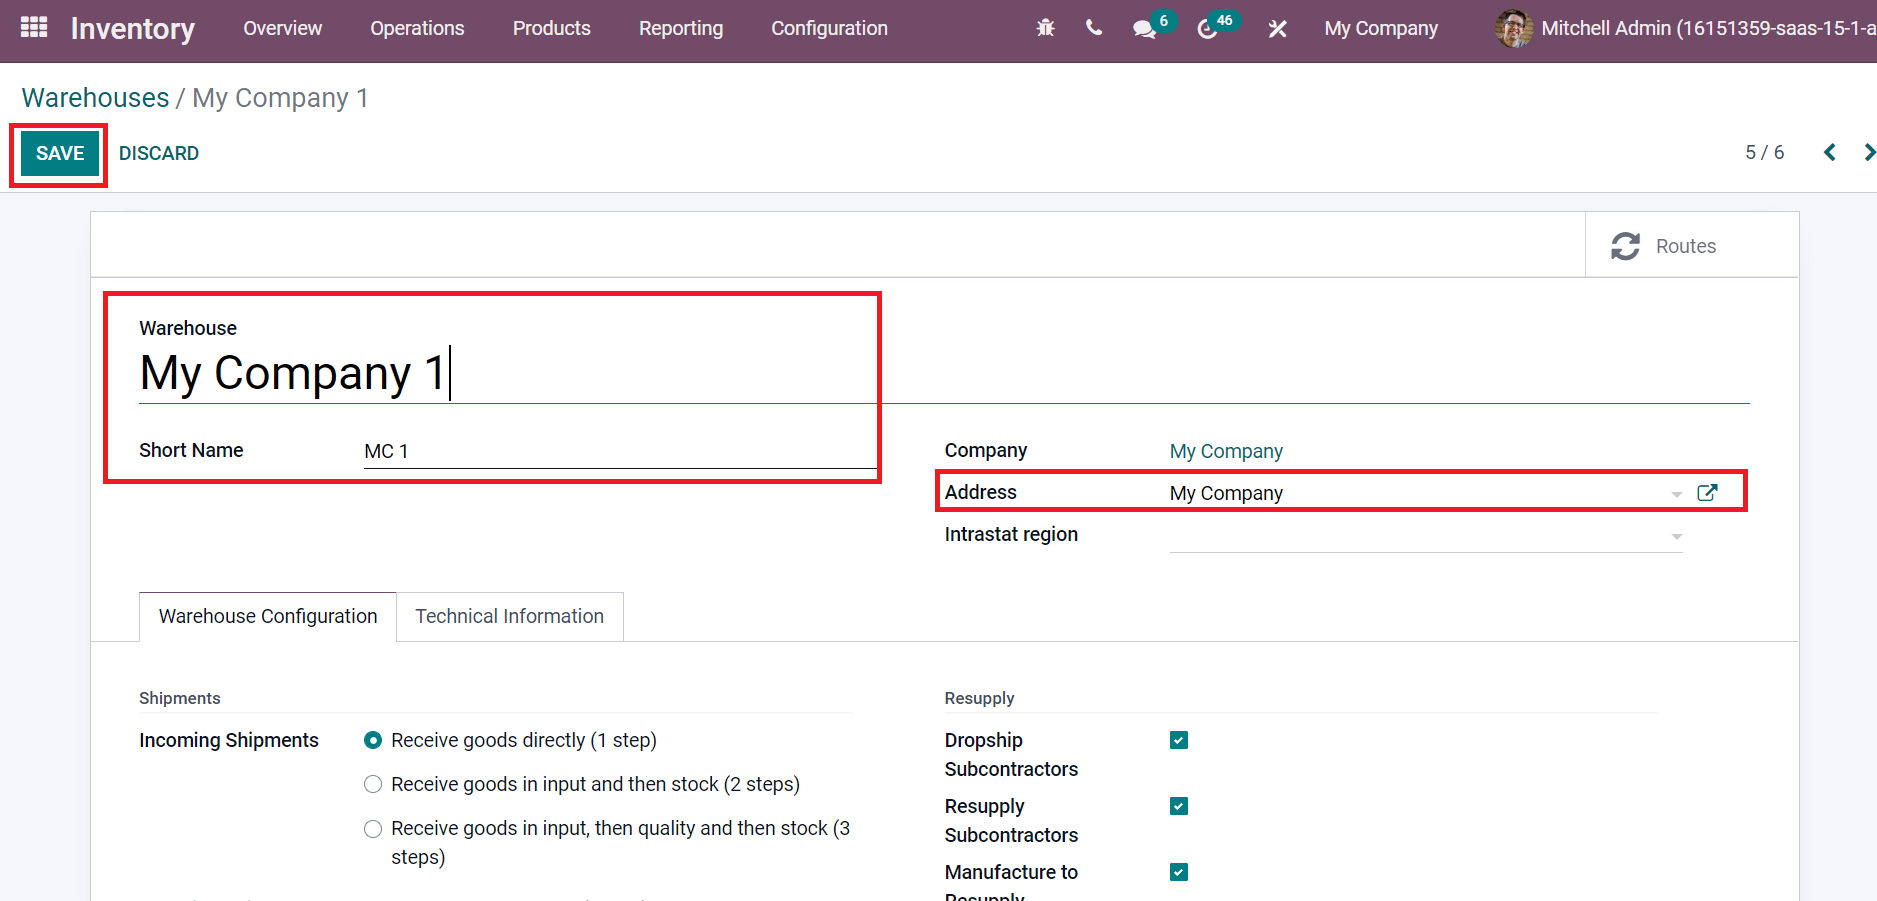
Task: Switch to Warehouse Configuration tab
Action: 268,616
